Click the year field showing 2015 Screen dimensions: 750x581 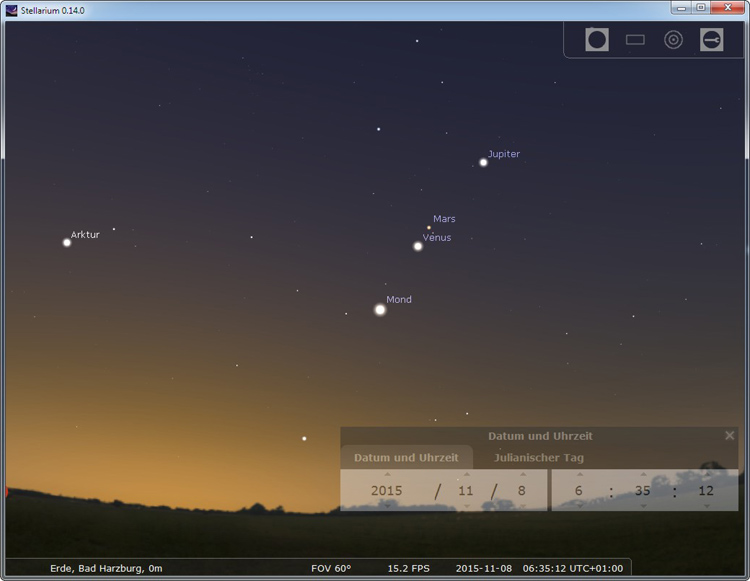(387, 491)
